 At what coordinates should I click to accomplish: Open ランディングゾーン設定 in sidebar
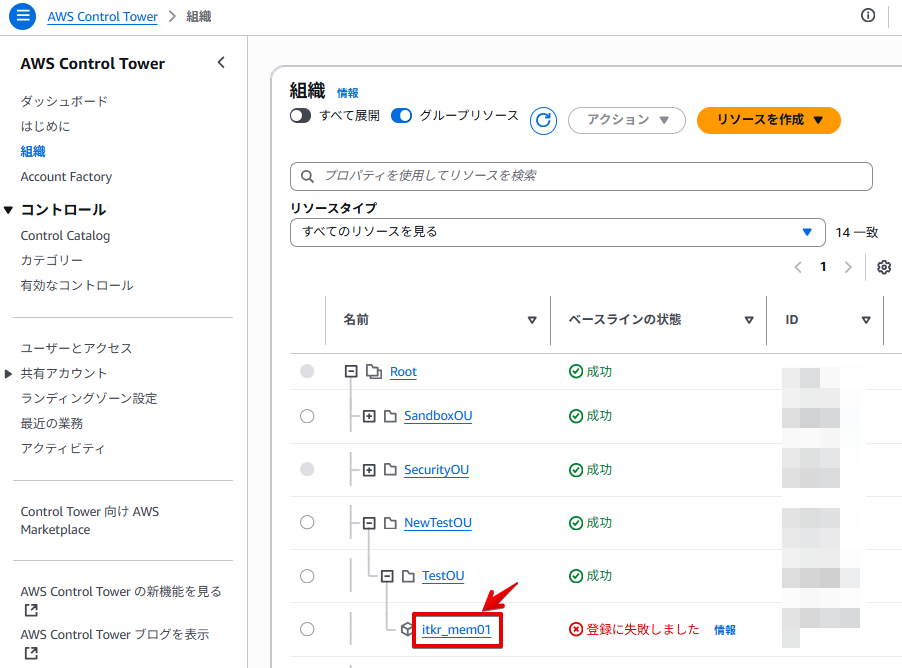click(x=89, y=398)
